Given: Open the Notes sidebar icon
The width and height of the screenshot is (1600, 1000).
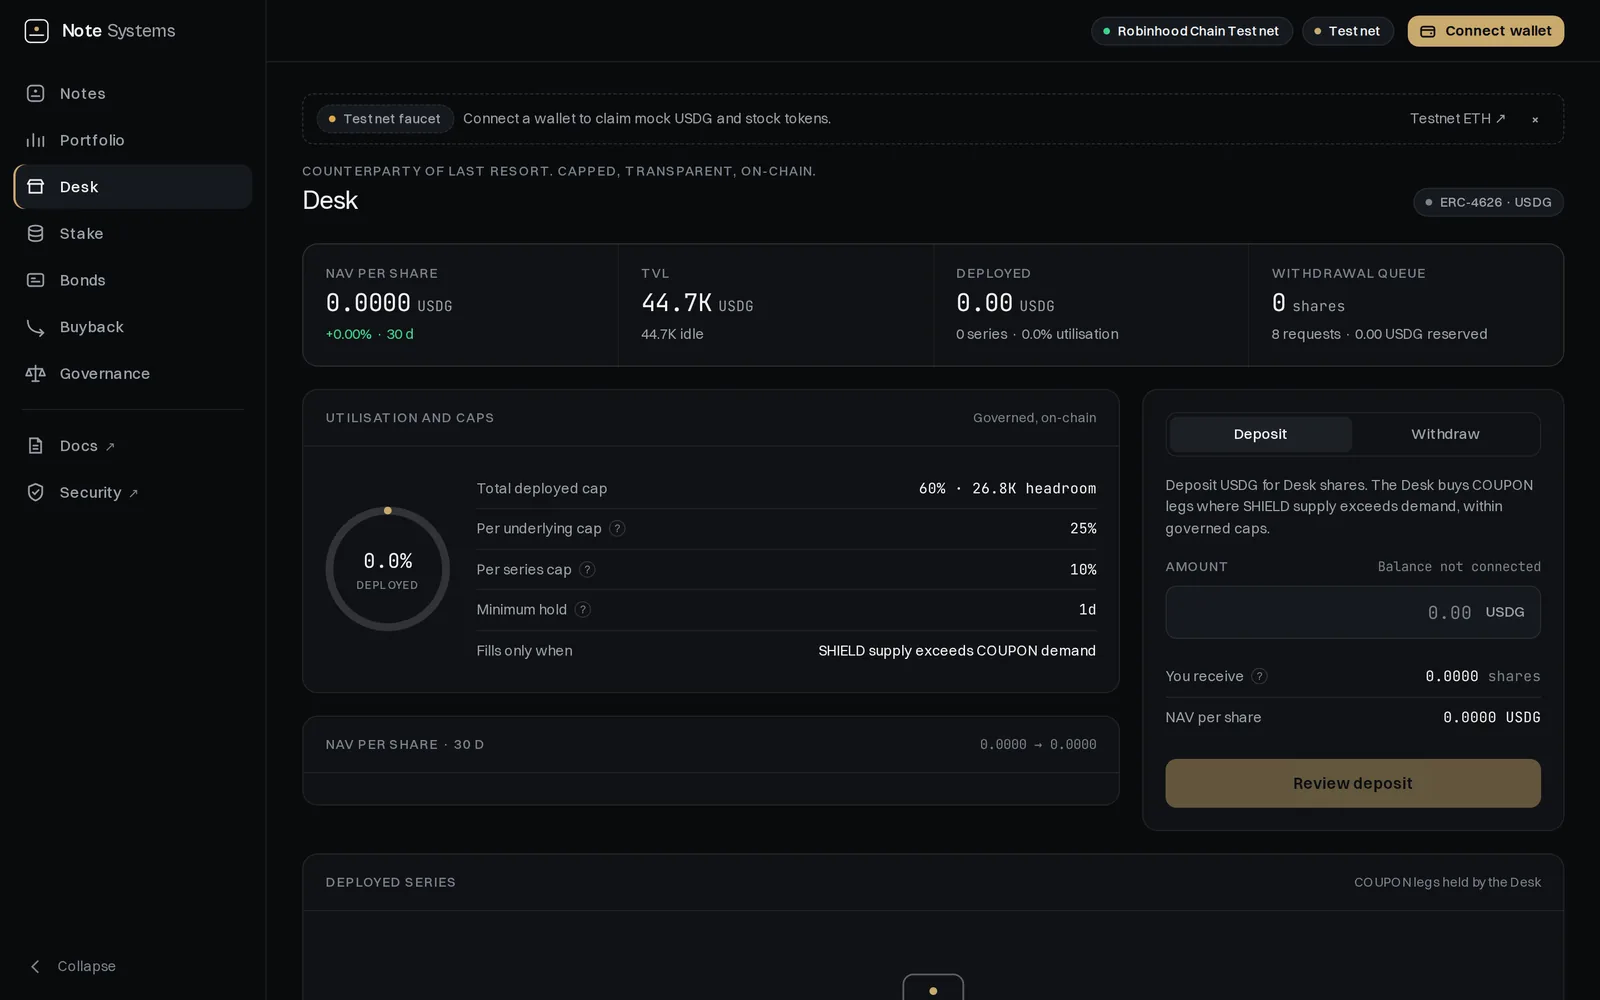Looking at the screenshot, I should (36, 93).
